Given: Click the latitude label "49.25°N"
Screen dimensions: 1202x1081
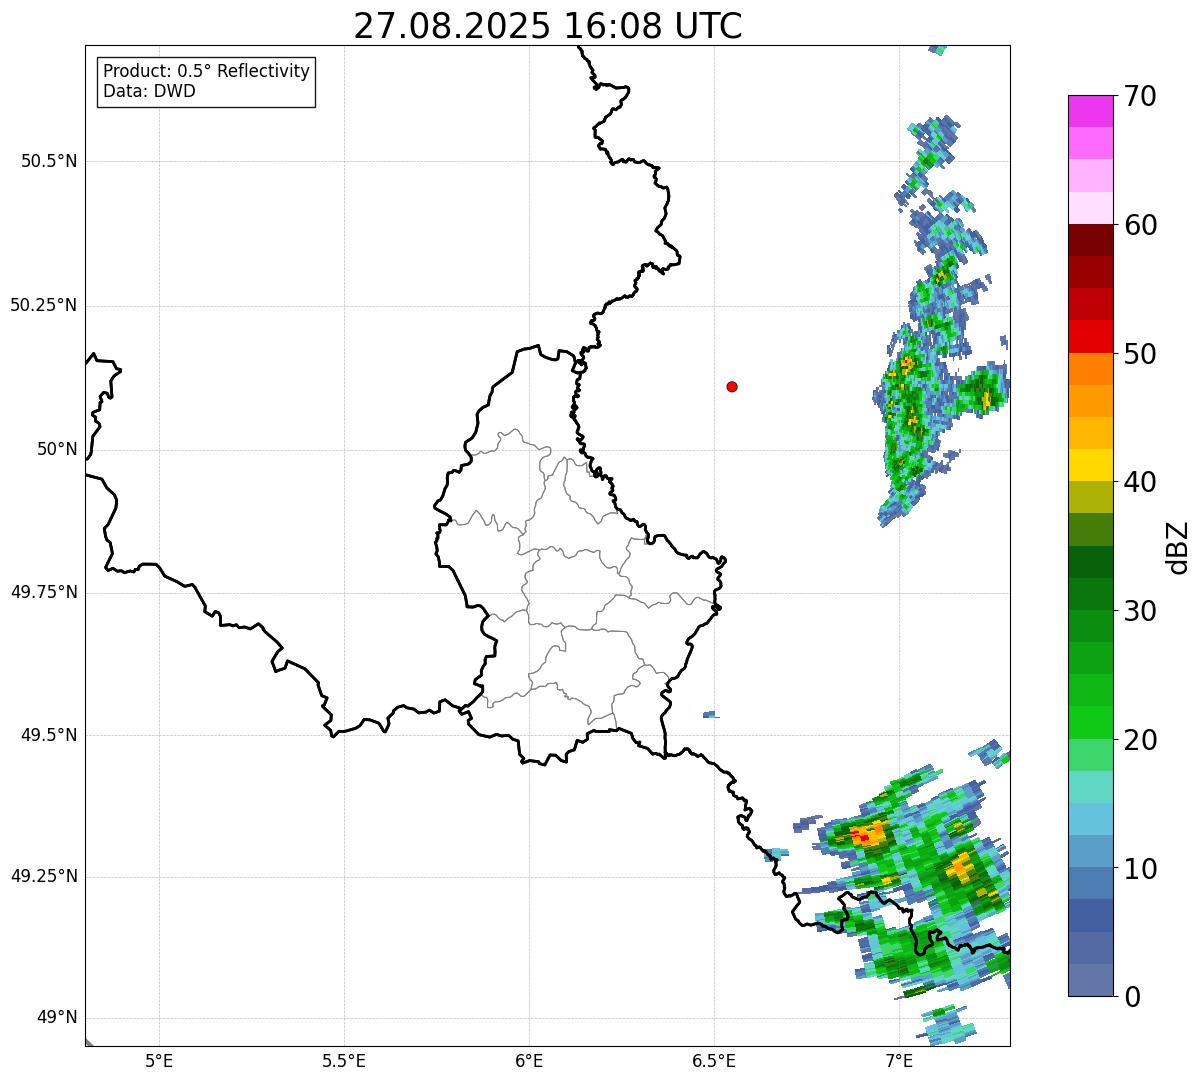Looking at the screenshot, I should point(44,876).
